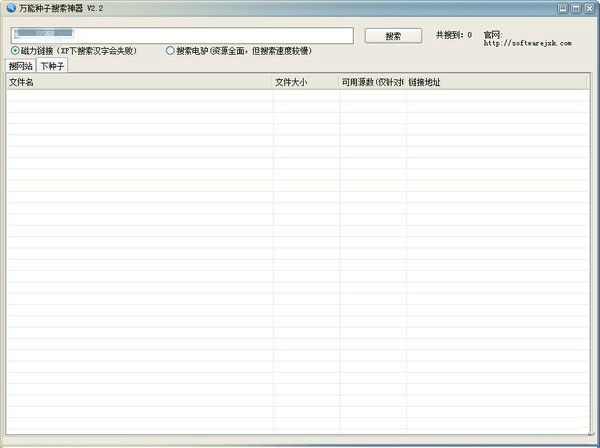Viewport: 600px width, 448px height.
Task: Click the 共搜到: 0 result count text
Action: click(454, 35)
